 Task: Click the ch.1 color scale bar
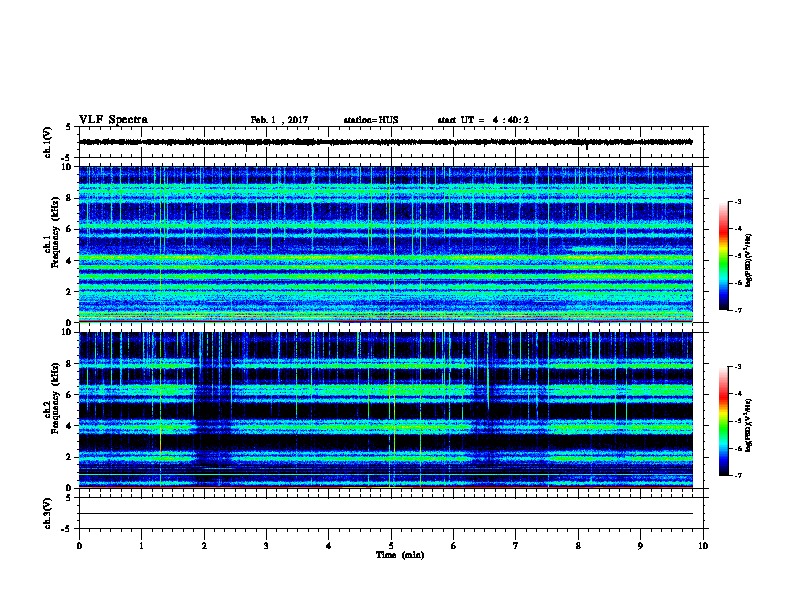[723, 256]
